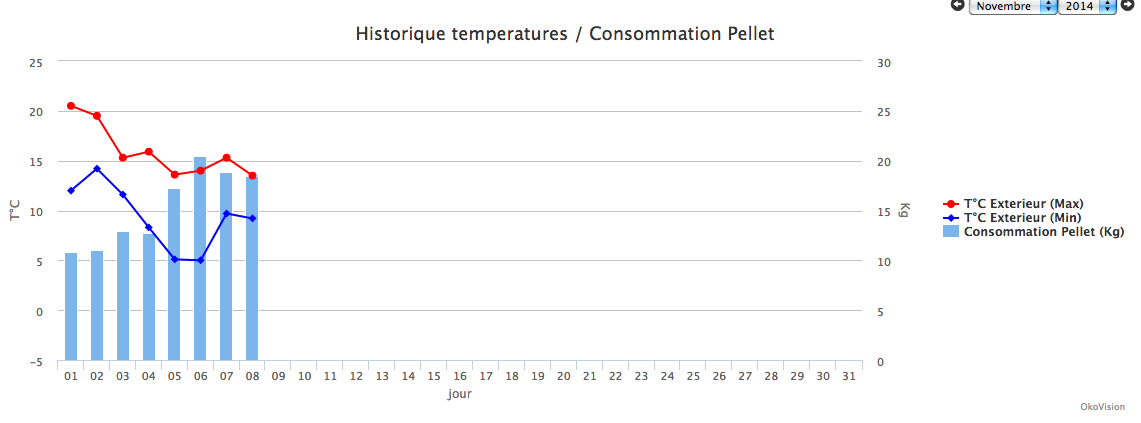Open the Novembre month dropdown
The image size is (1141, 423).
coord(1013,7)
